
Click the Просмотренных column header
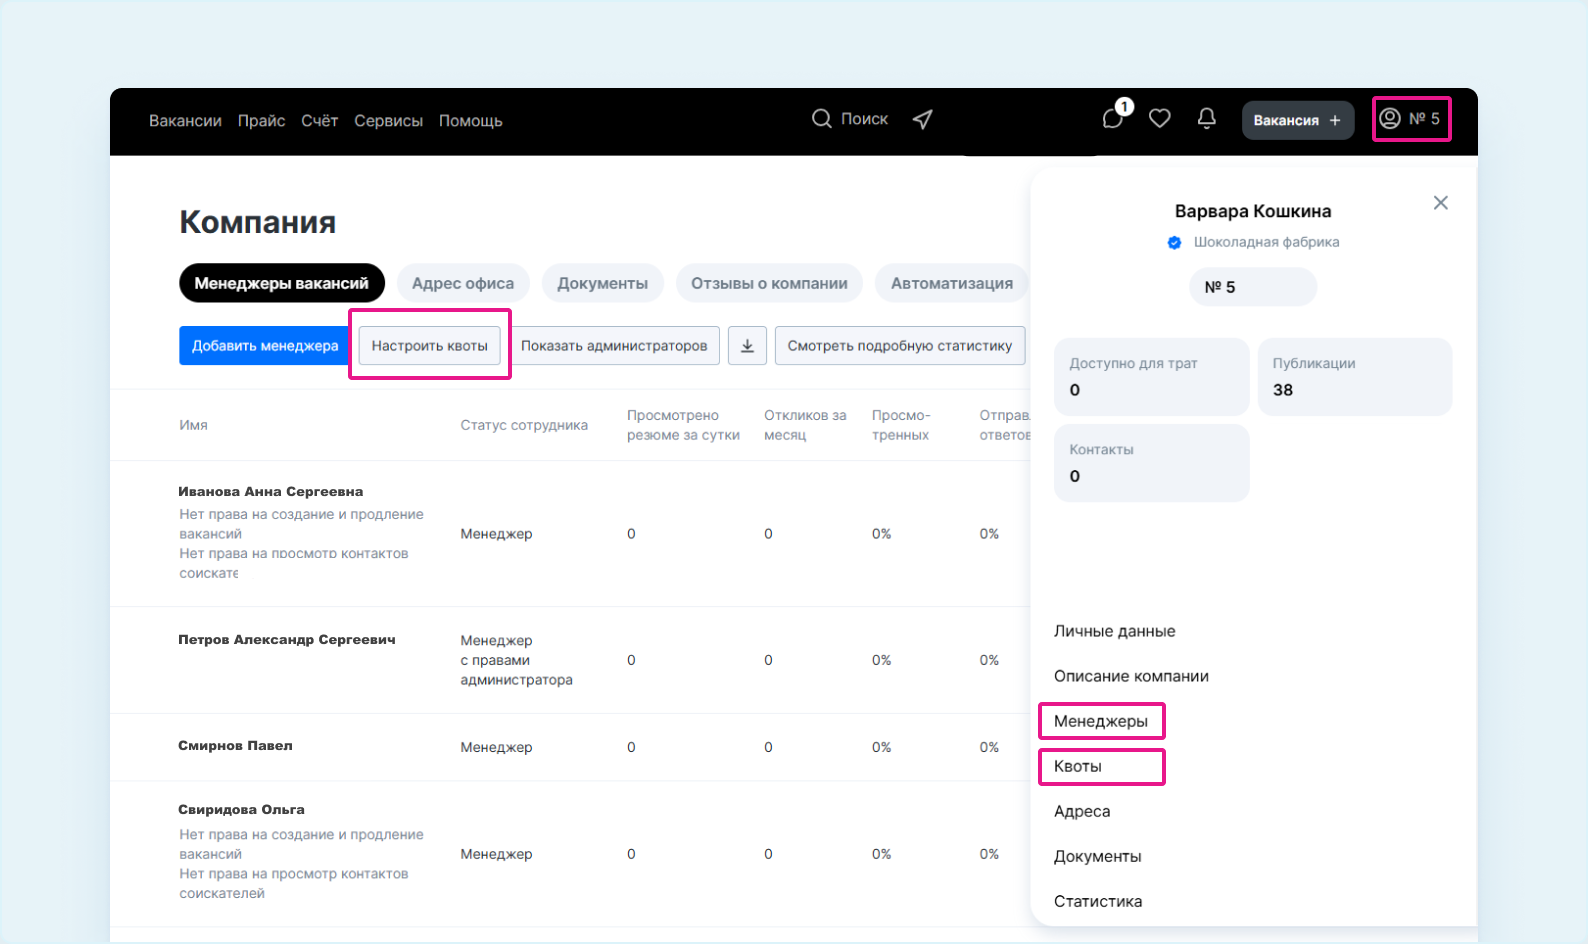pos(901,425)
